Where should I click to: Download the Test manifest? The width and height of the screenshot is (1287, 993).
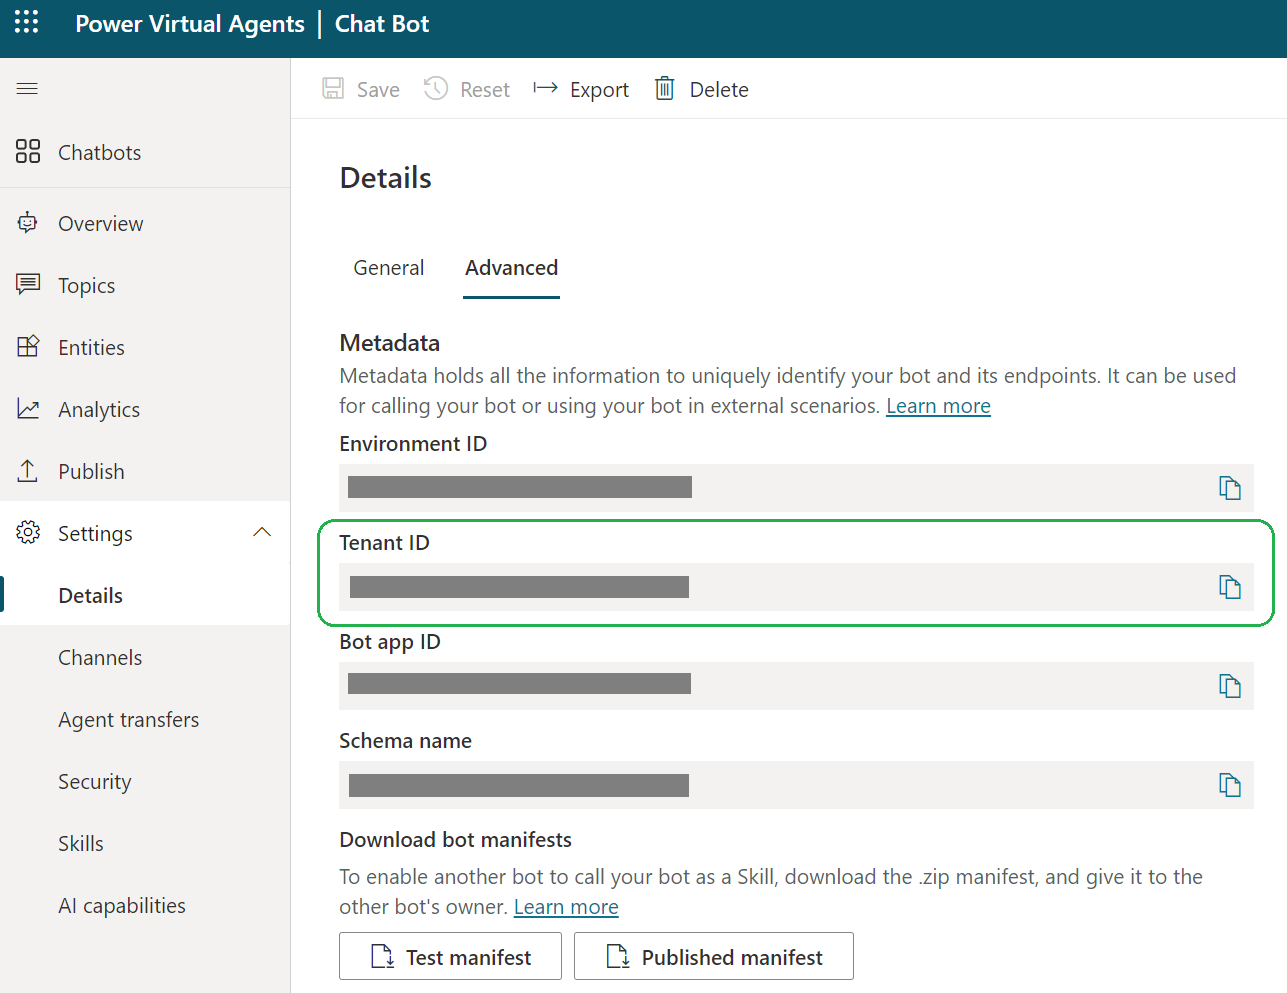tap(449, 956)
